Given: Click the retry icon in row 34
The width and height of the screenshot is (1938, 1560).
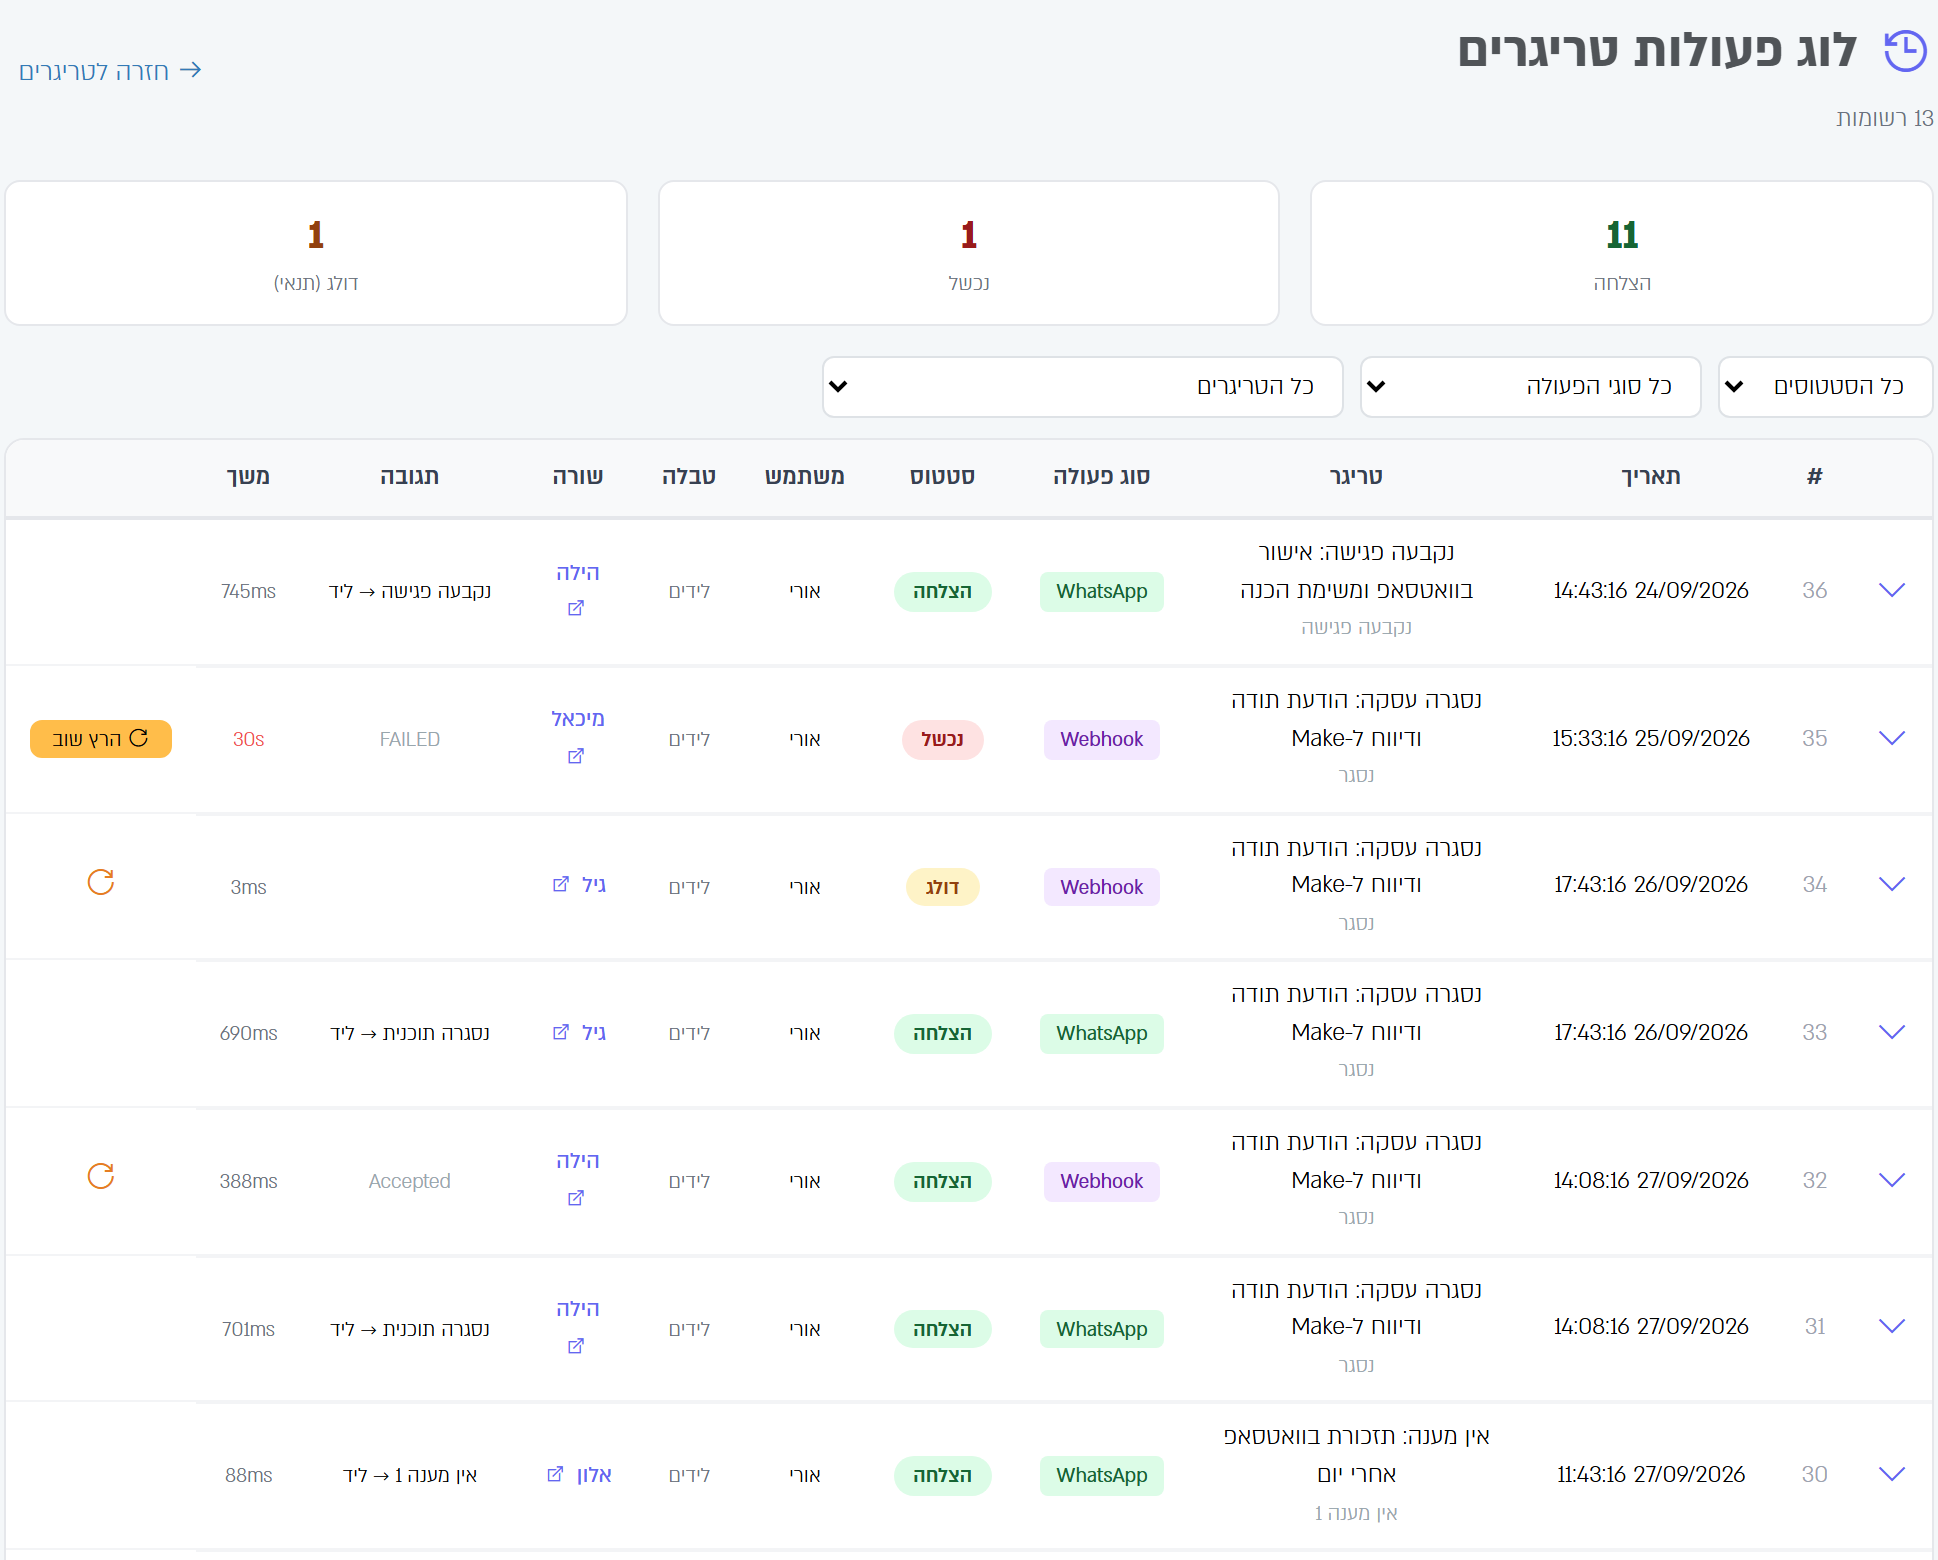Looking at the screenshot, I should [101, 882].
